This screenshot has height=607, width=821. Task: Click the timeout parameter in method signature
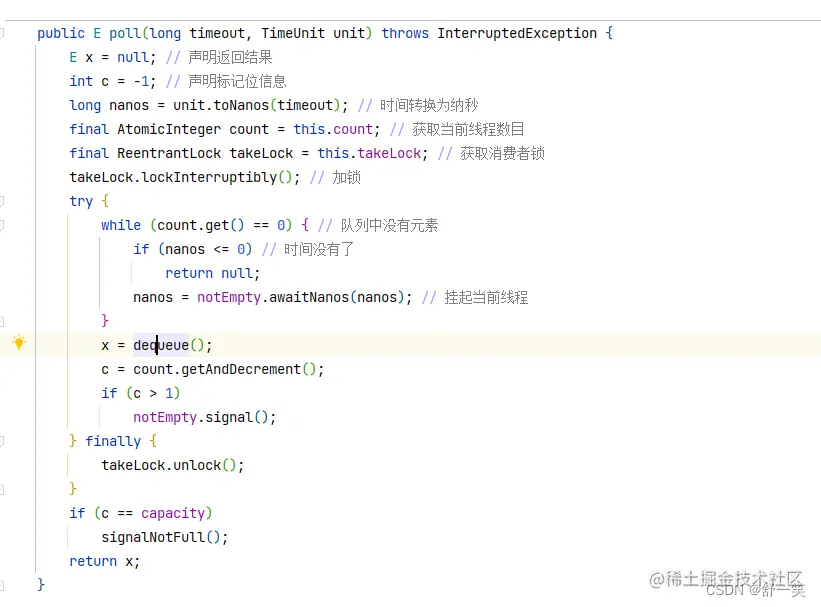coord(217,34)
